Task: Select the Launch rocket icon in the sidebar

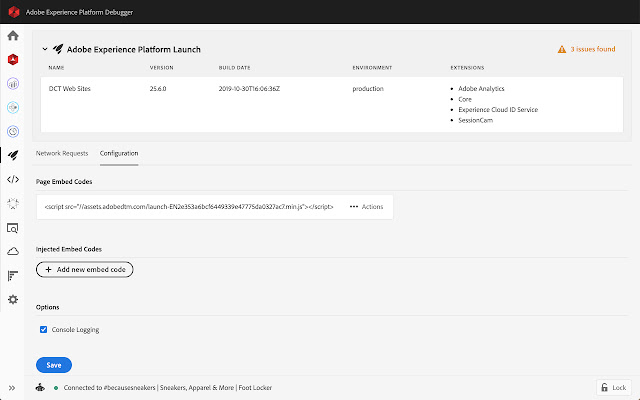Action: tap(13, 155)
